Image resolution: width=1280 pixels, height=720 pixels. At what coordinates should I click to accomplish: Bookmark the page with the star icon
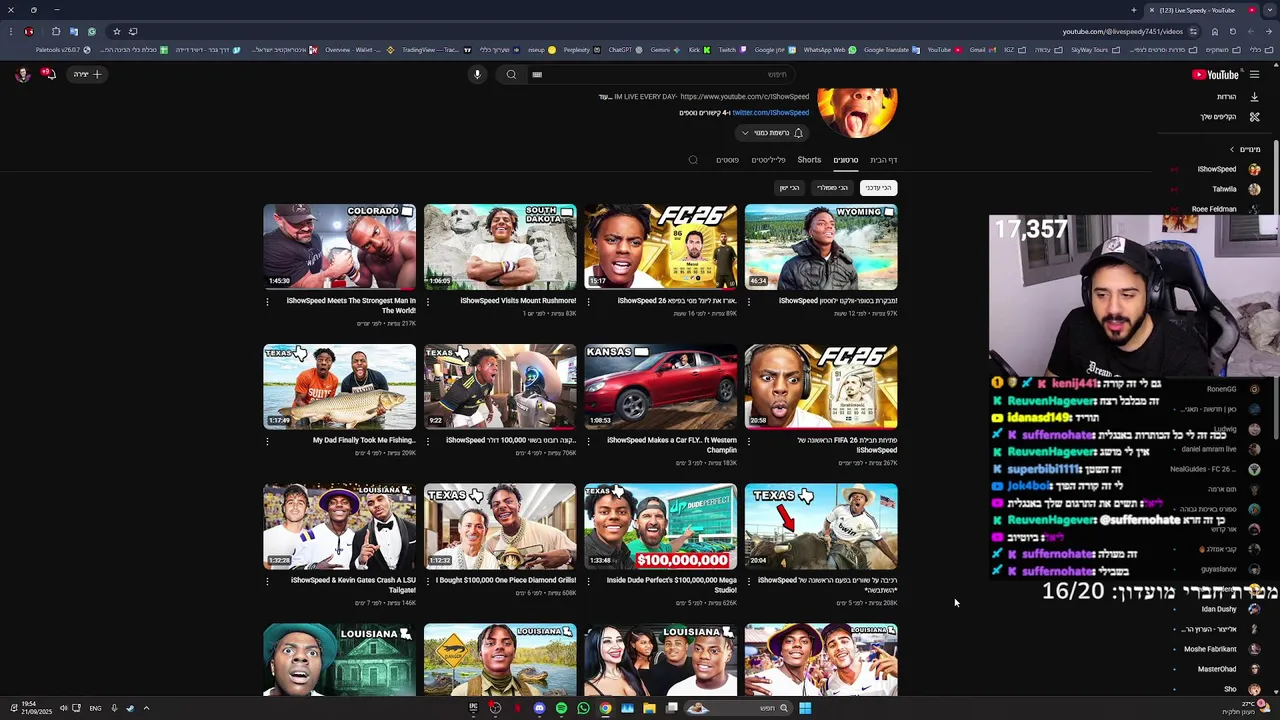click(116, 31)
